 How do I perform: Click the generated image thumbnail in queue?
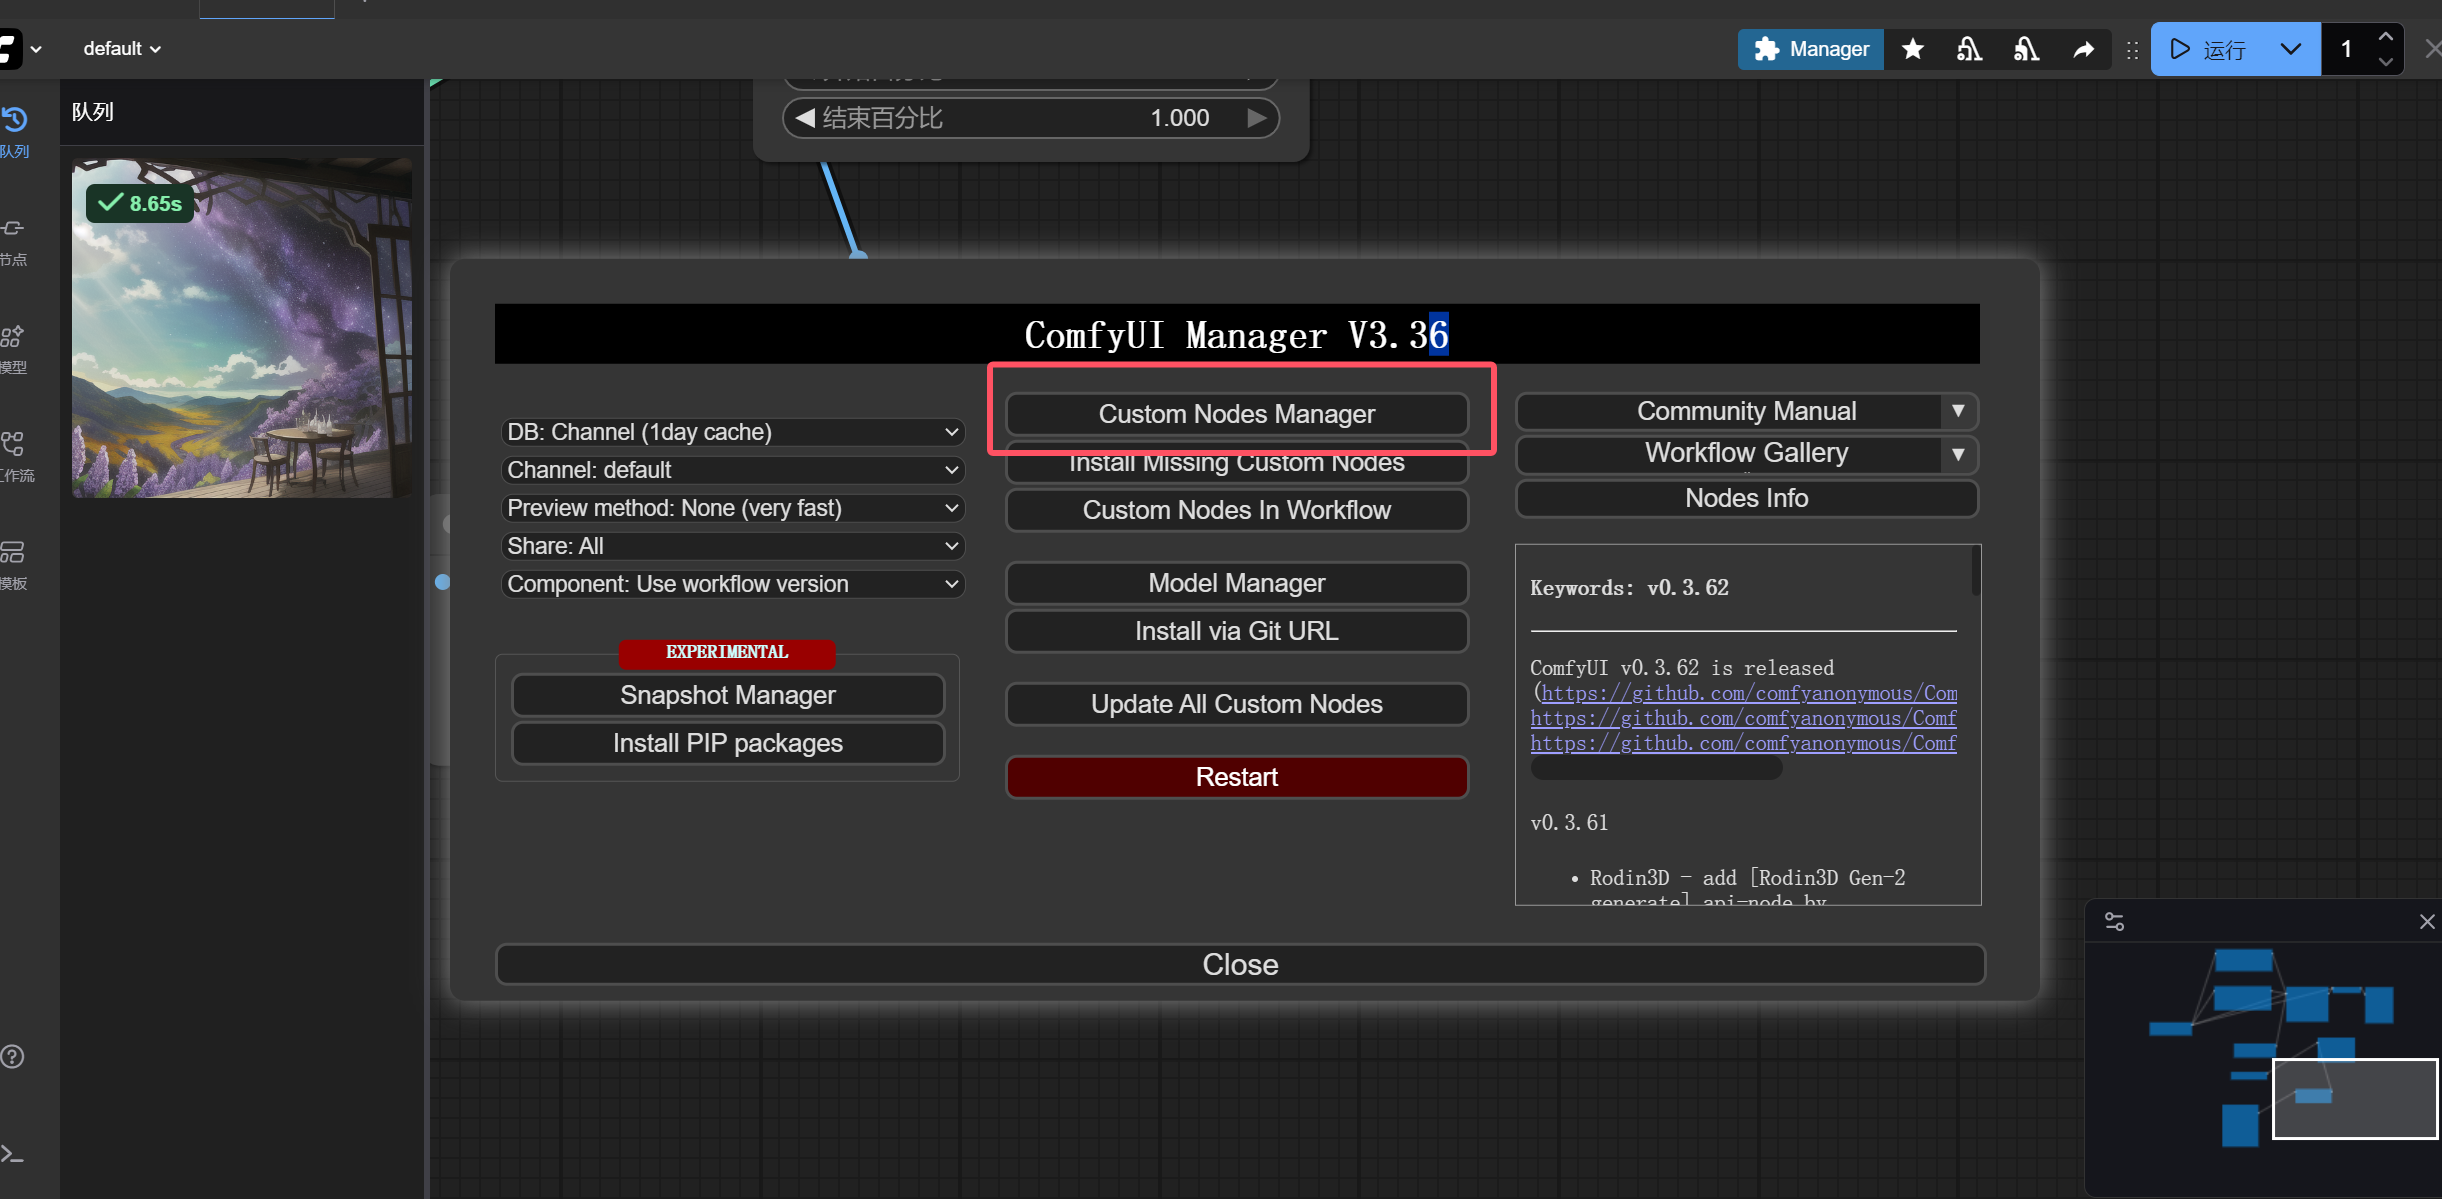click(x=242, y=328)
